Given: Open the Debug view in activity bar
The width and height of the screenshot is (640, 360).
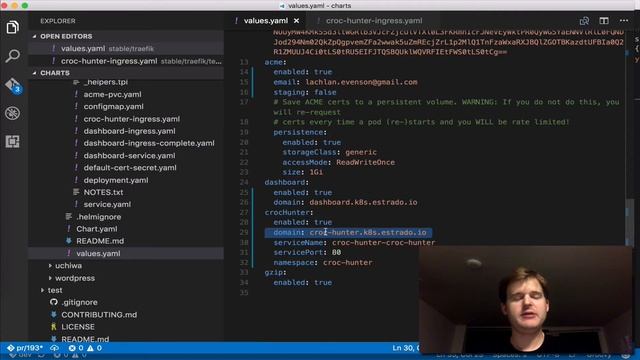Looking at the screenshot, I should click(x=13, y=113).
